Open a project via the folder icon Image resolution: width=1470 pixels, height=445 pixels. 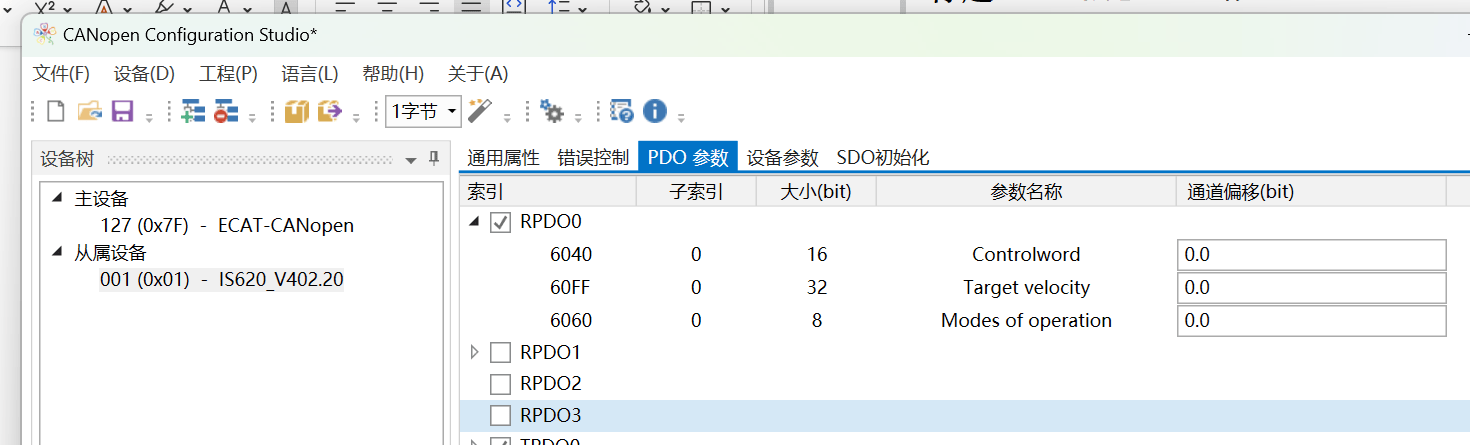(x=90, y=111)
